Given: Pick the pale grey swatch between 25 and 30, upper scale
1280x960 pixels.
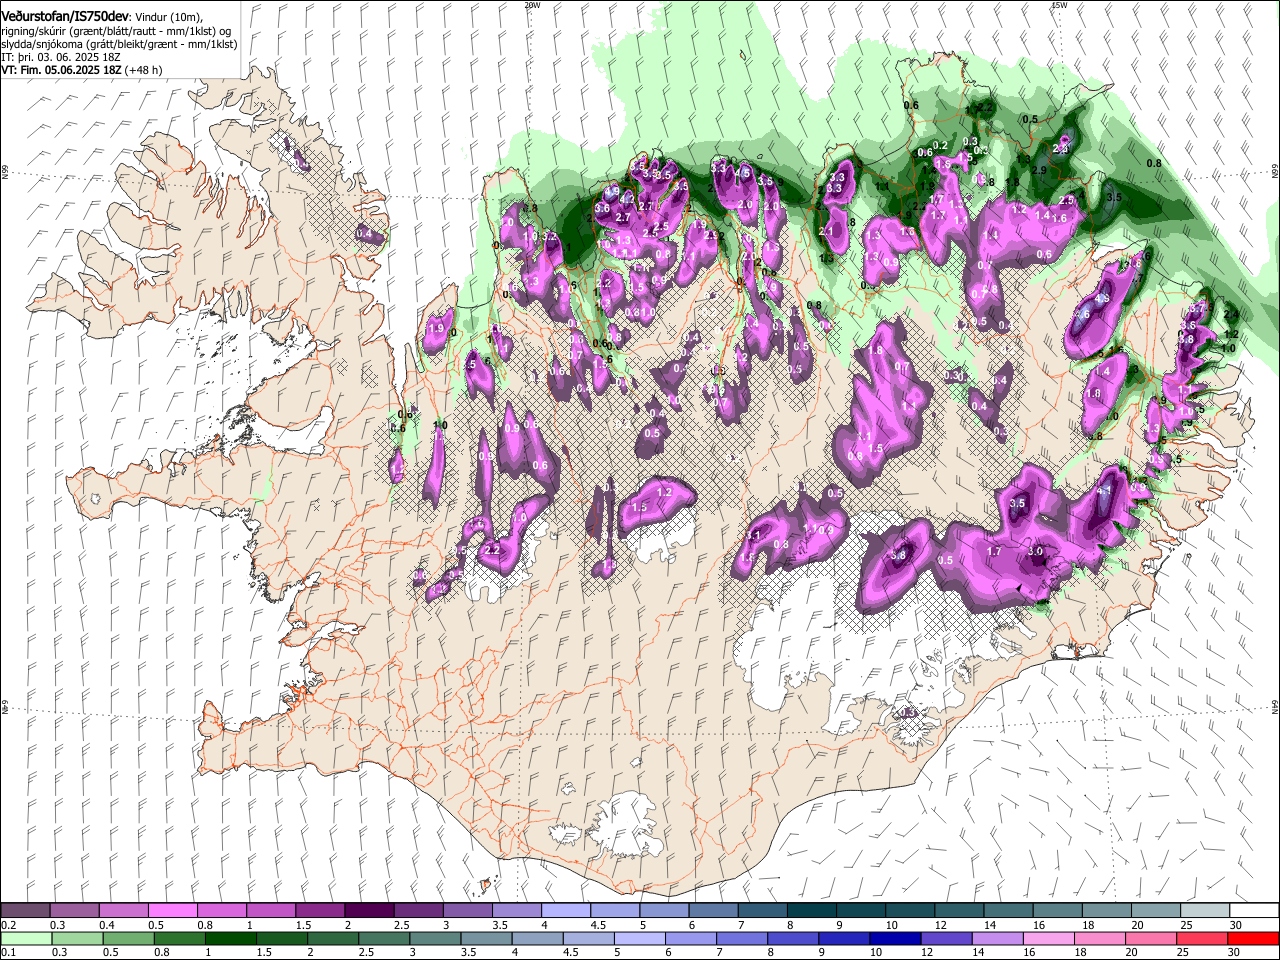Looking at the screenshot, I should pos(1205,910).
